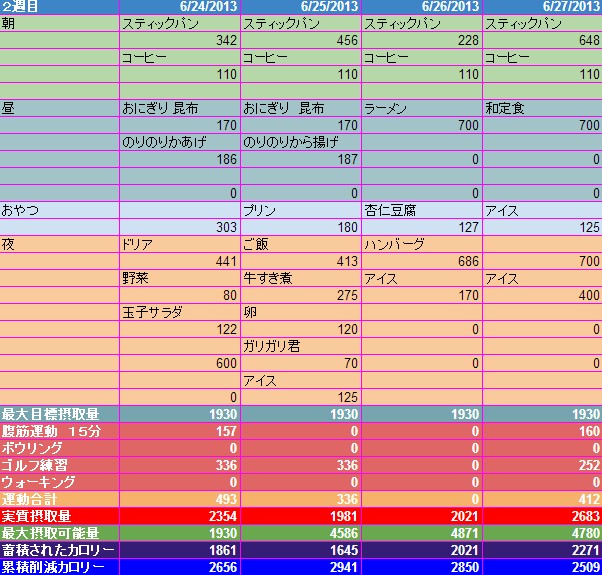Click the value 187

pos(301,159)
